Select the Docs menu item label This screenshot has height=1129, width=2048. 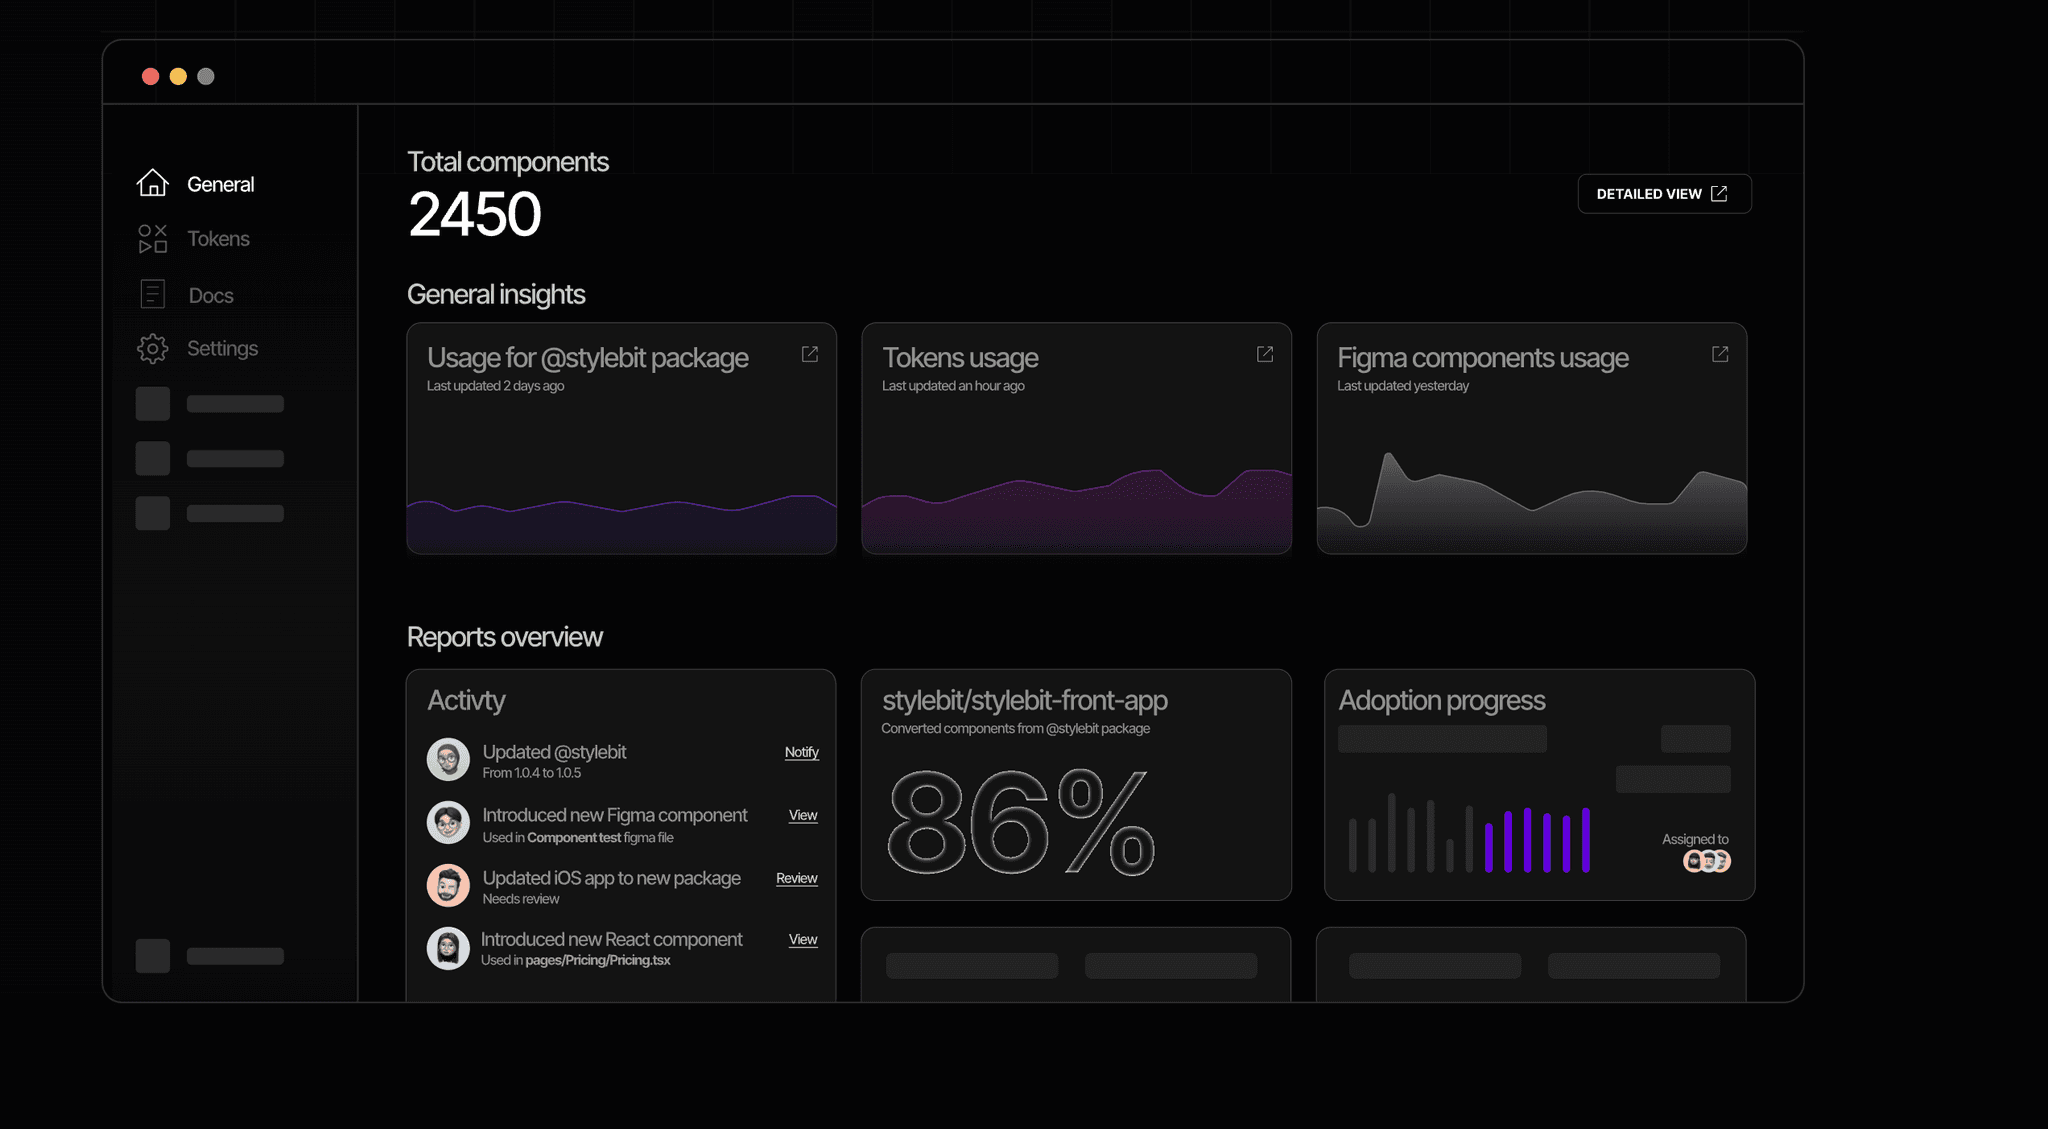pos(211,295)
